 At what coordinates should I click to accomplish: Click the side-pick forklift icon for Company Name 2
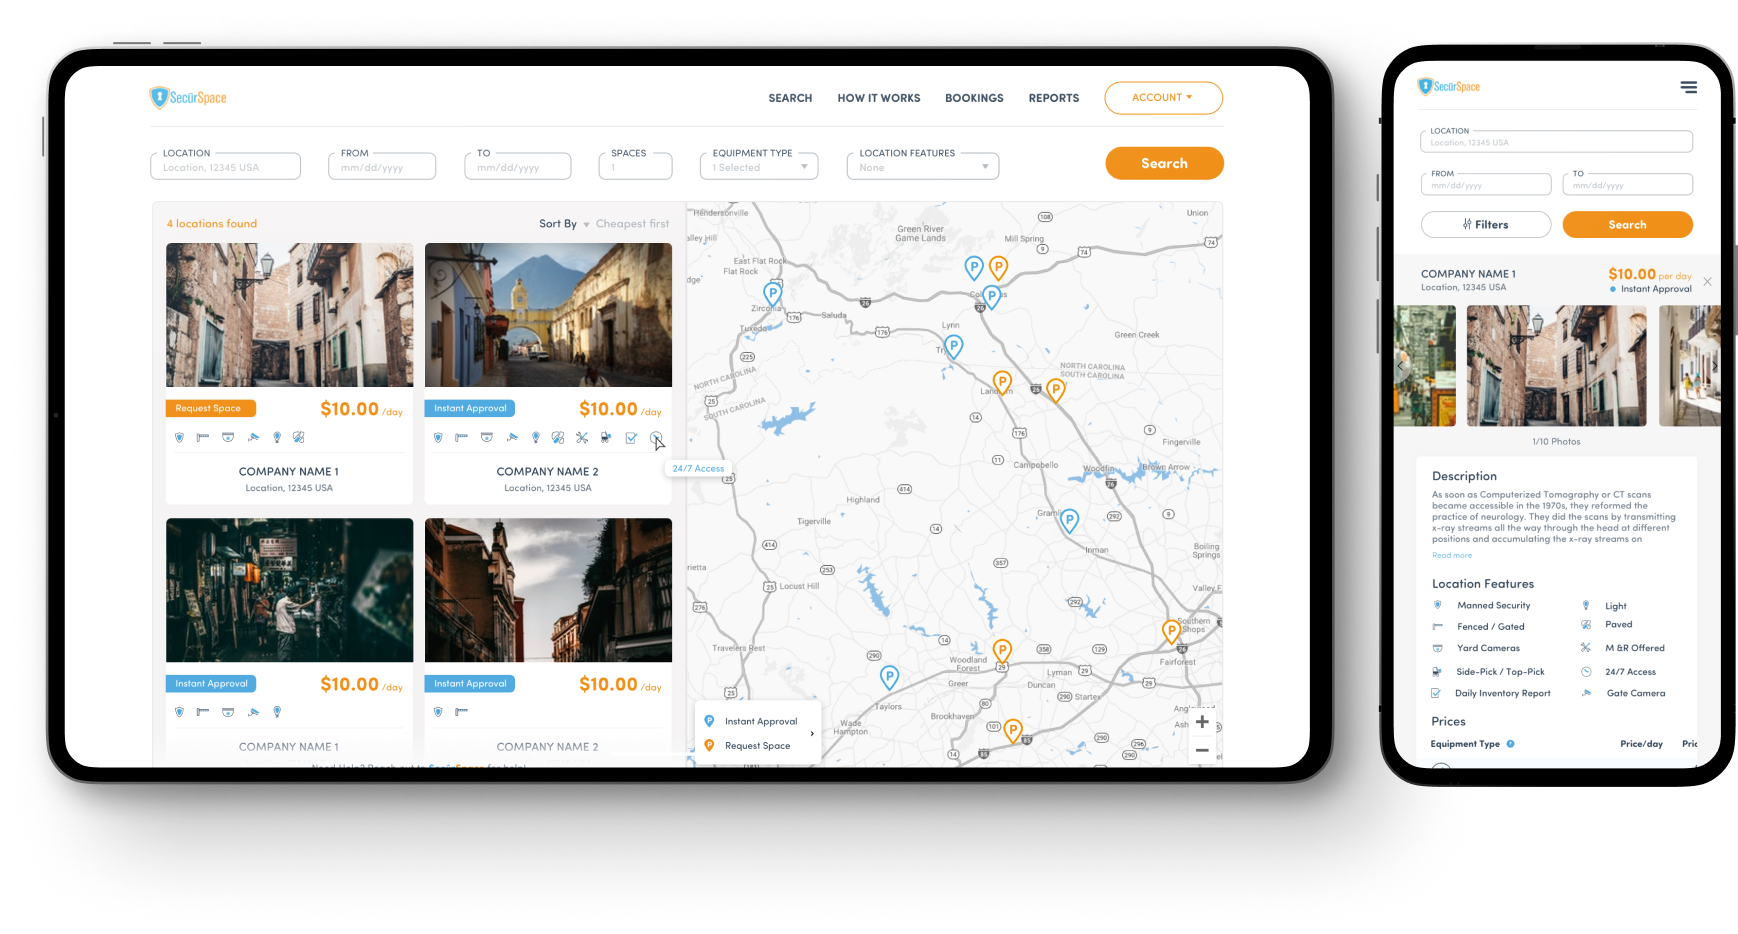coord(606,437)
